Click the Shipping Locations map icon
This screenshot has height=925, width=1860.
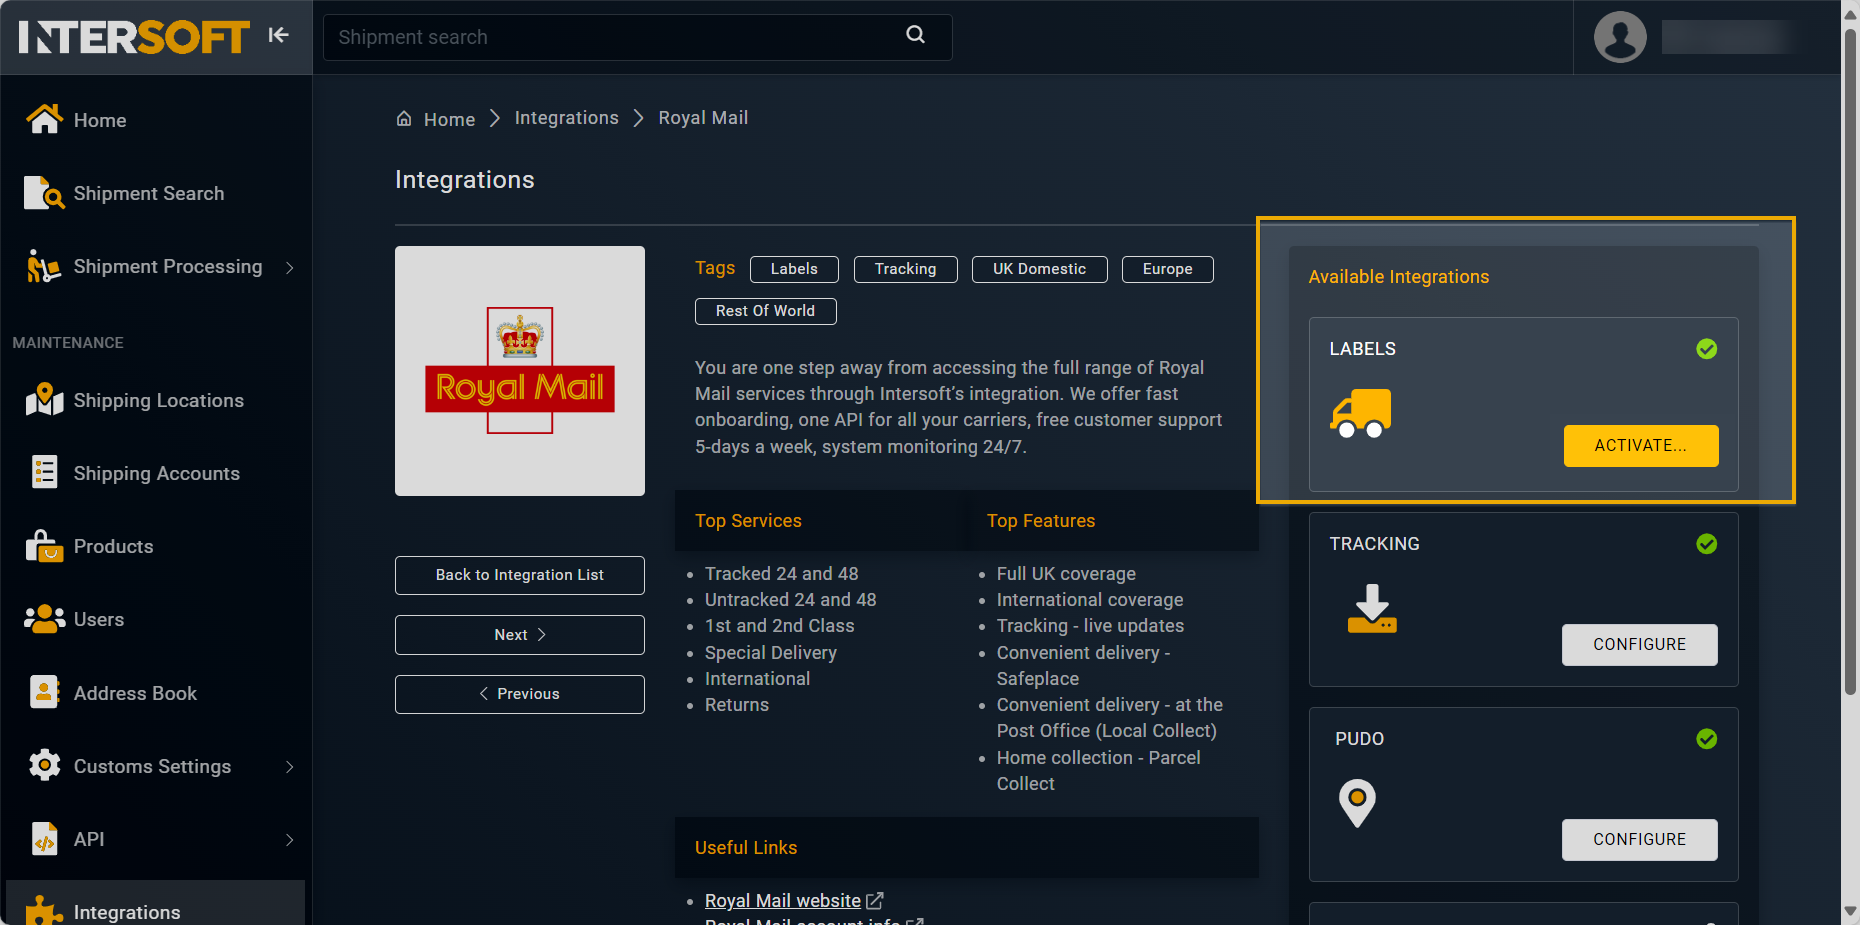coord(44,399)
